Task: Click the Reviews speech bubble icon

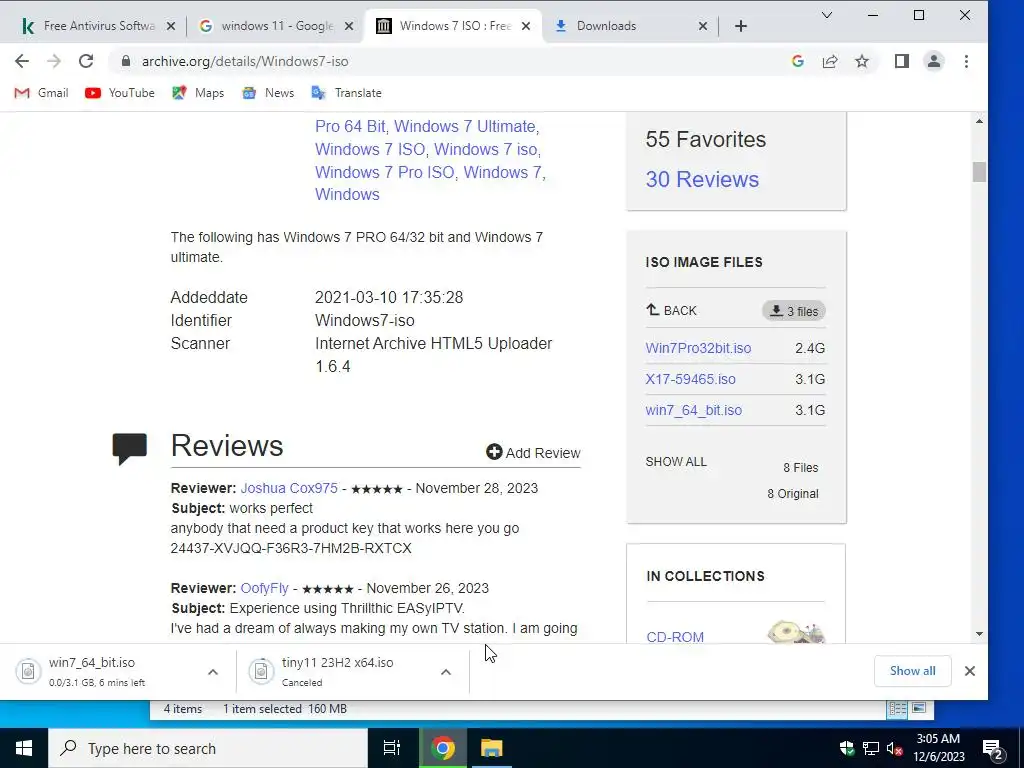Action: point(129,448)
